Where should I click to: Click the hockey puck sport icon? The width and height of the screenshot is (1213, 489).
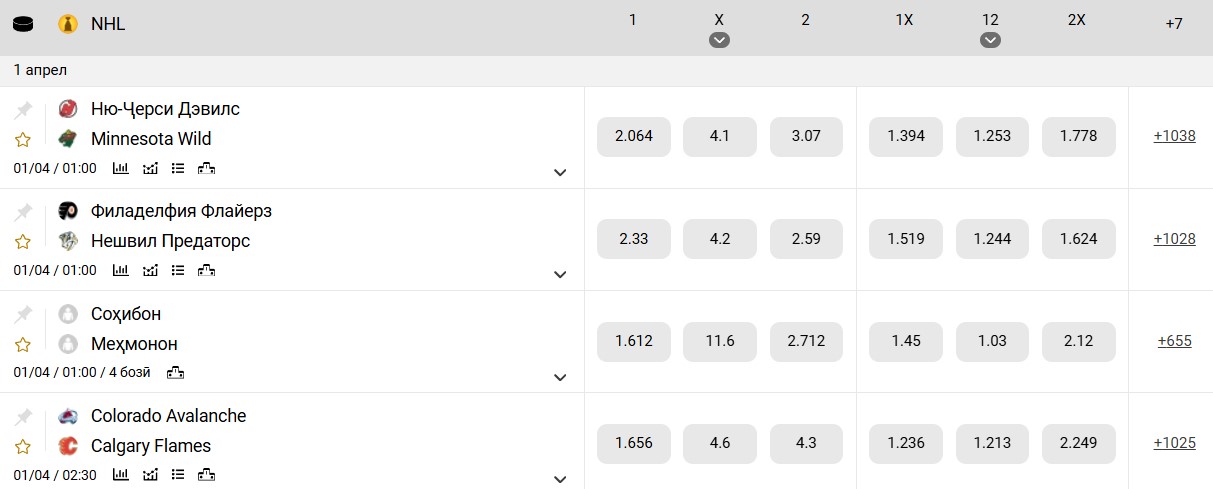click(23, 24)
